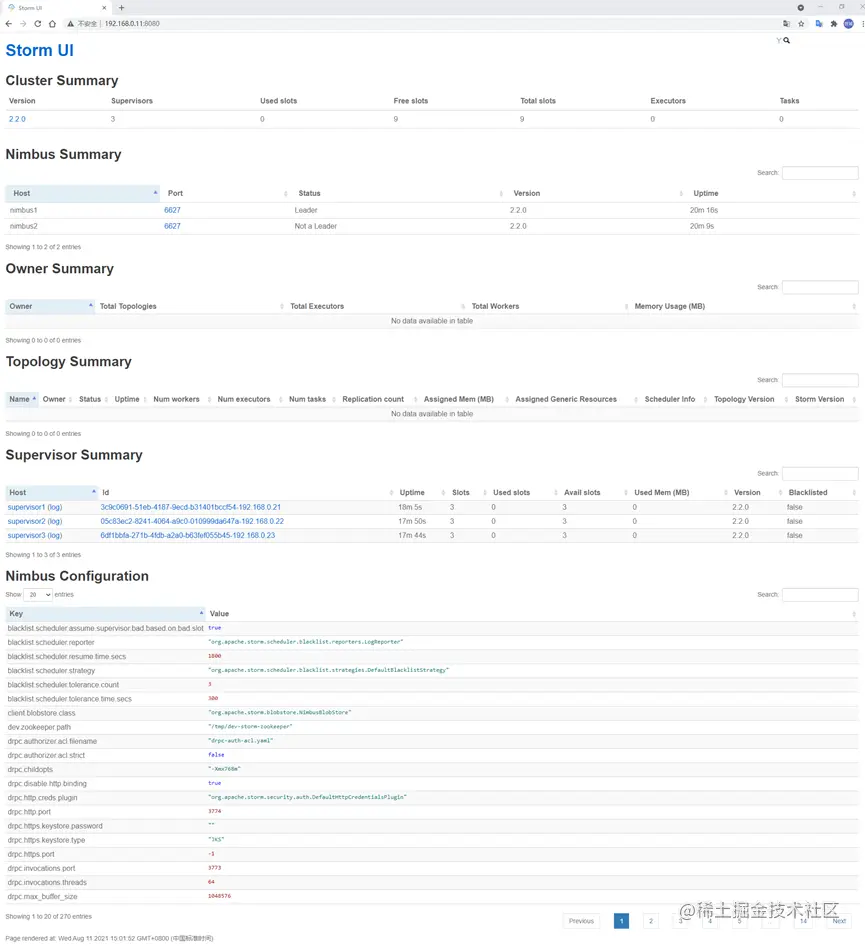Go back with browser back arrow
Screen dimensions: 865x946
point(8,24)
